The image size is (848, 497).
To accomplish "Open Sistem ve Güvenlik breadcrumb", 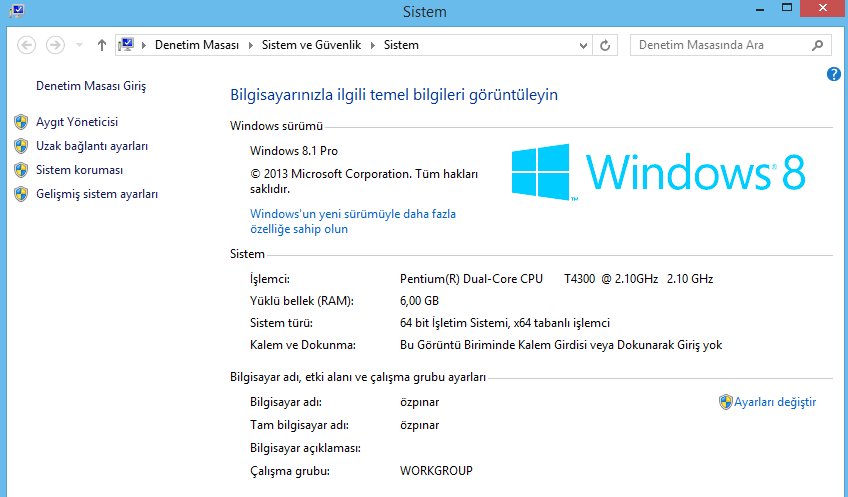I will coord(312,45).
